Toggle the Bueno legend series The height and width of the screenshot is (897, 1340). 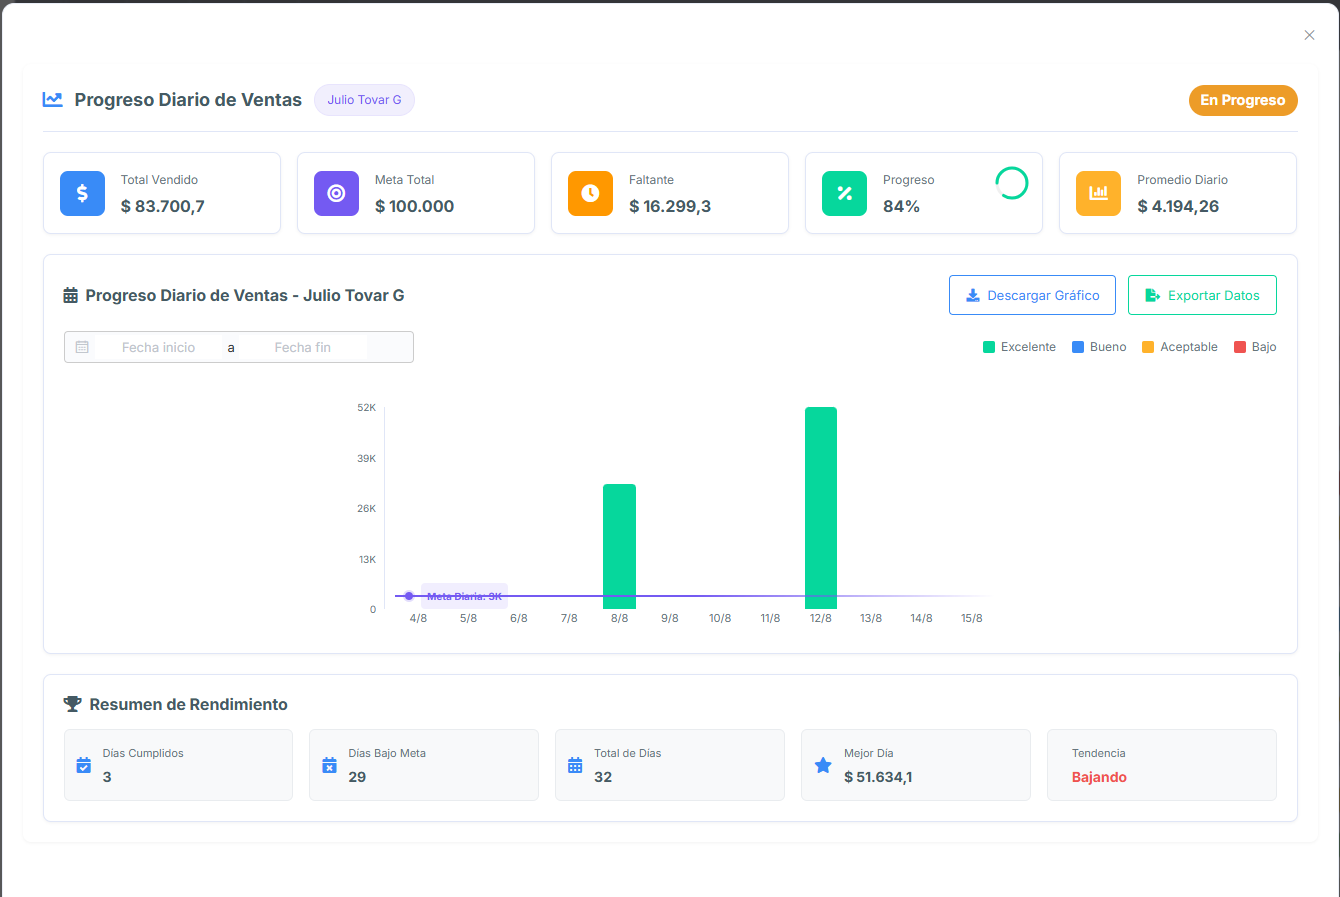1099,347
